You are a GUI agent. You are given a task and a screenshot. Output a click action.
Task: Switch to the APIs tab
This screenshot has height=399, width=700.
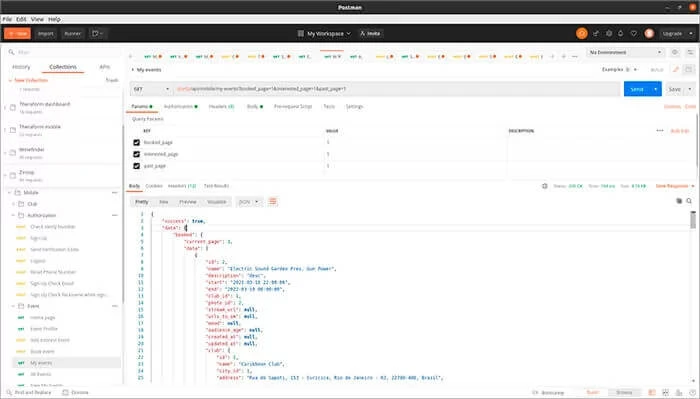click(x=104, y=67)
